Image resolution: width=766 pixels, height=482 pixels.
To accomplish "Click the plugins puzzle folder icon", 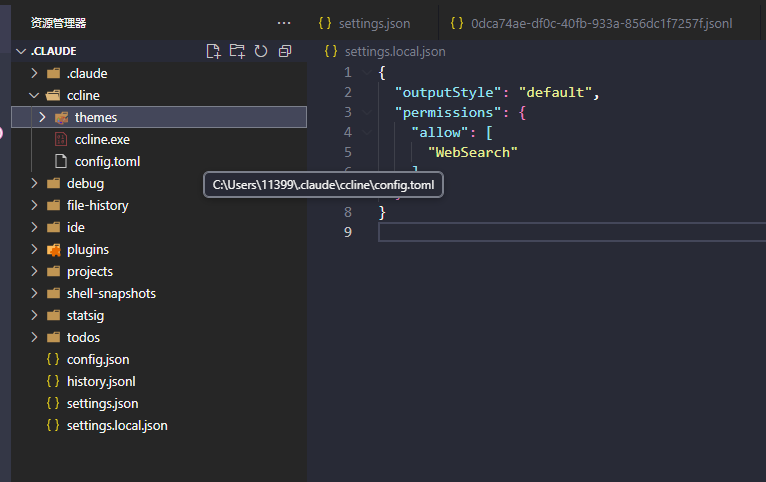I will (53, 250).
